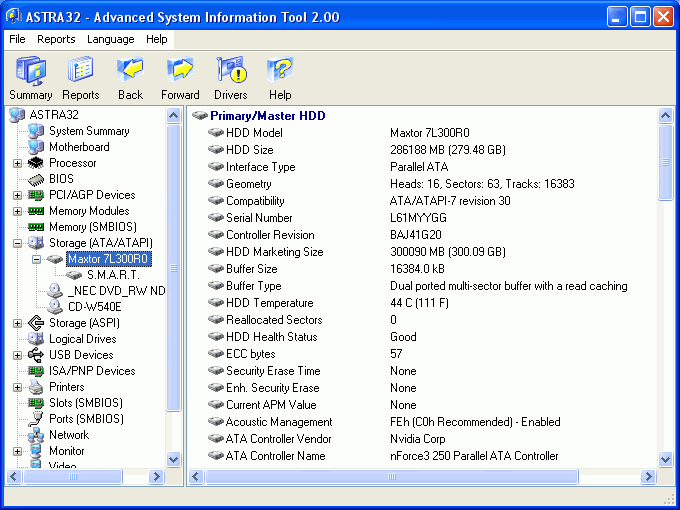Expand the Monitor tree node

17,451
